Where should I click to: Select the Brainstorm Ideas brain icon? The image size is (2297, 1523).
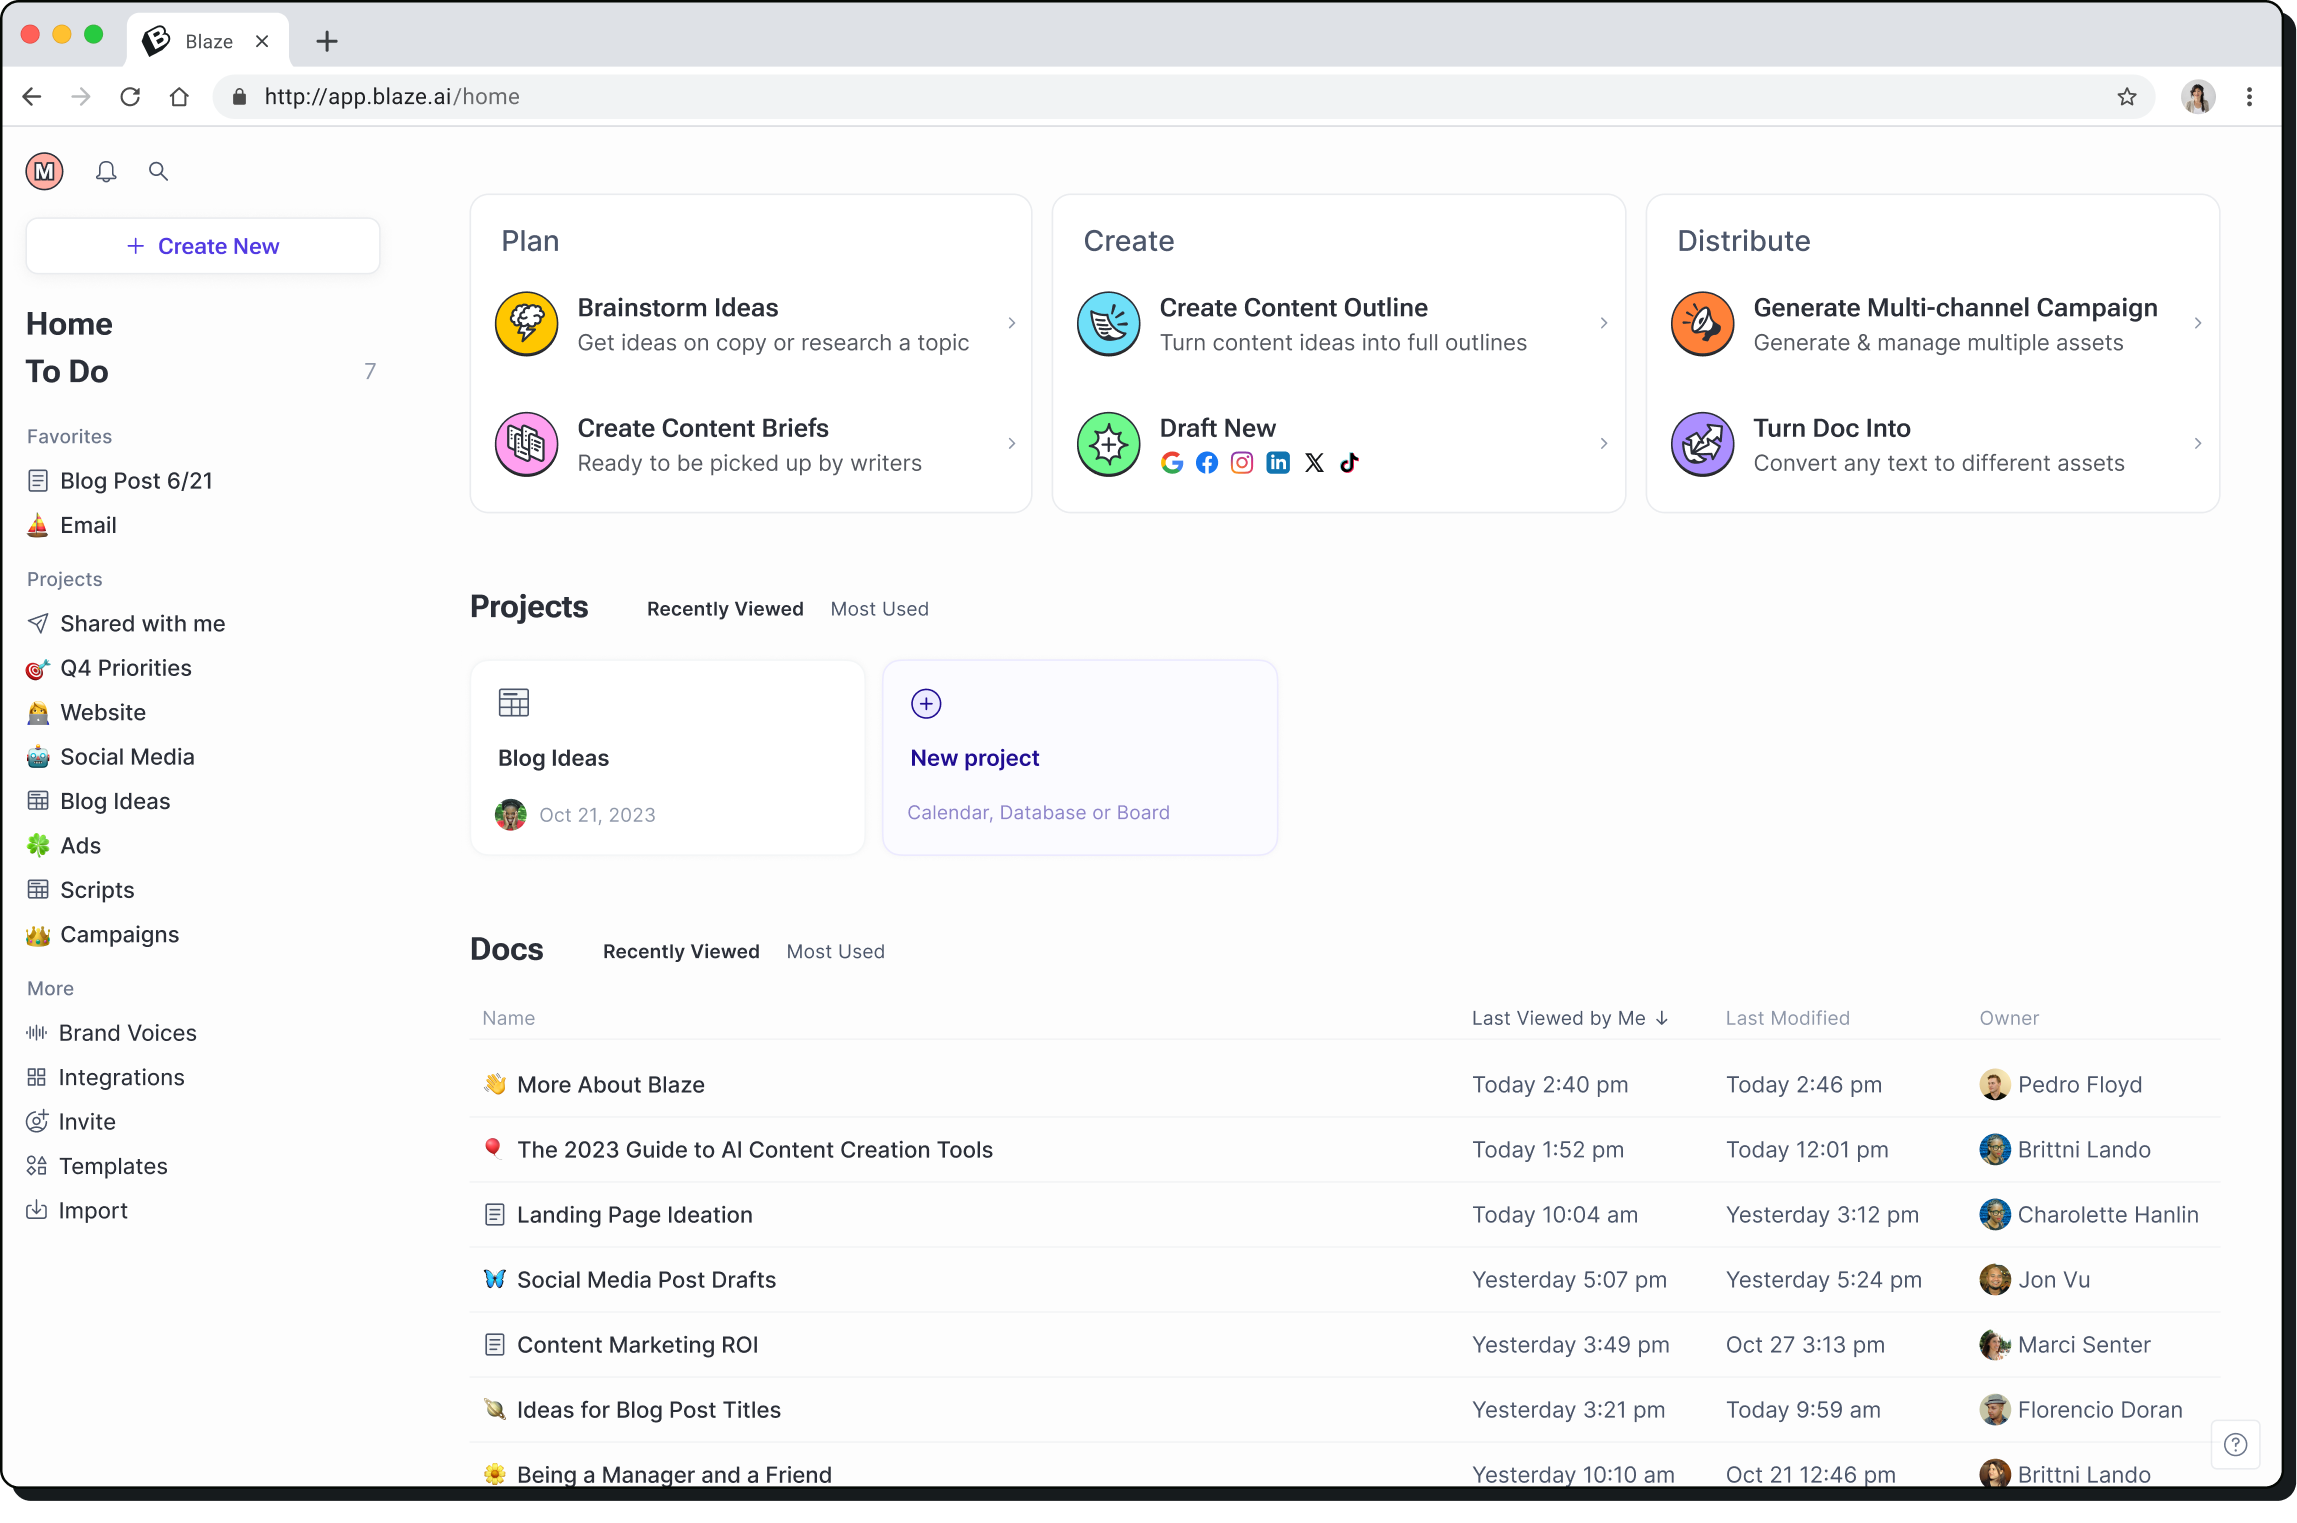tap(526, 323)
